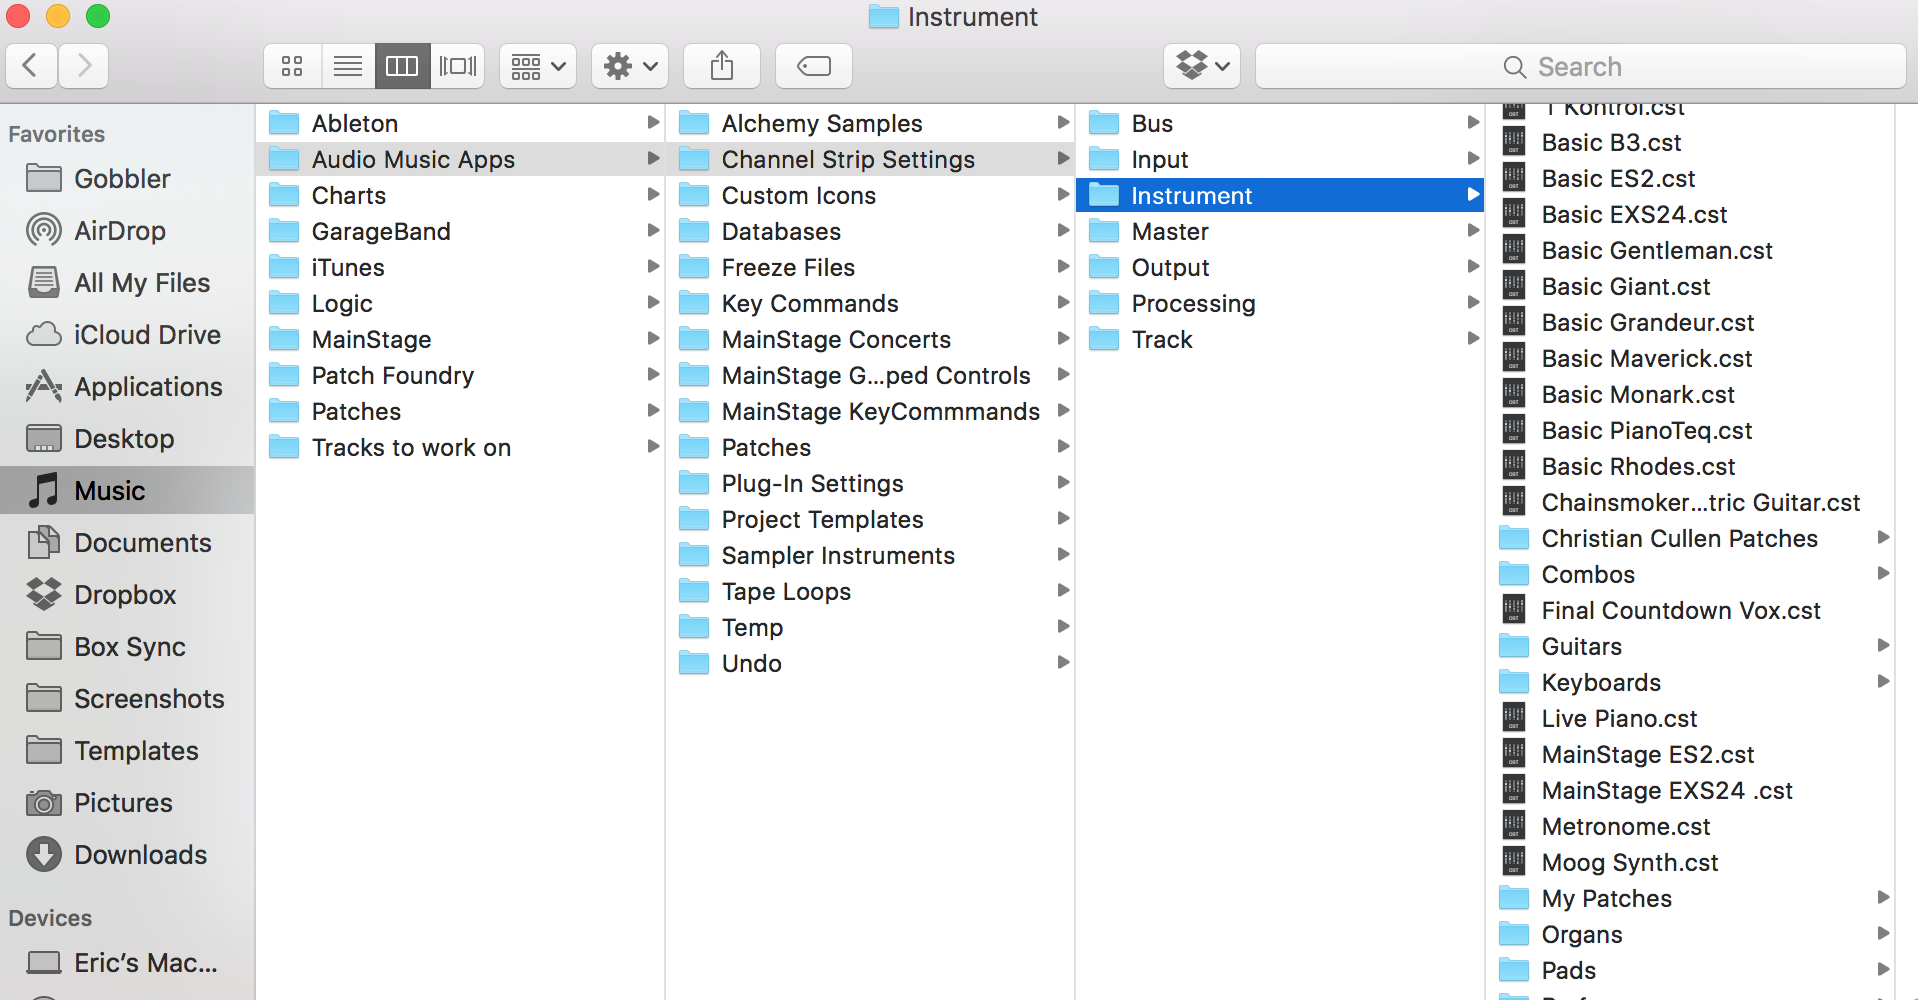The width and height of the screenshot is (1918, 1000).
Task: Click the Edit Tags button
Action: tap(814, 66)
